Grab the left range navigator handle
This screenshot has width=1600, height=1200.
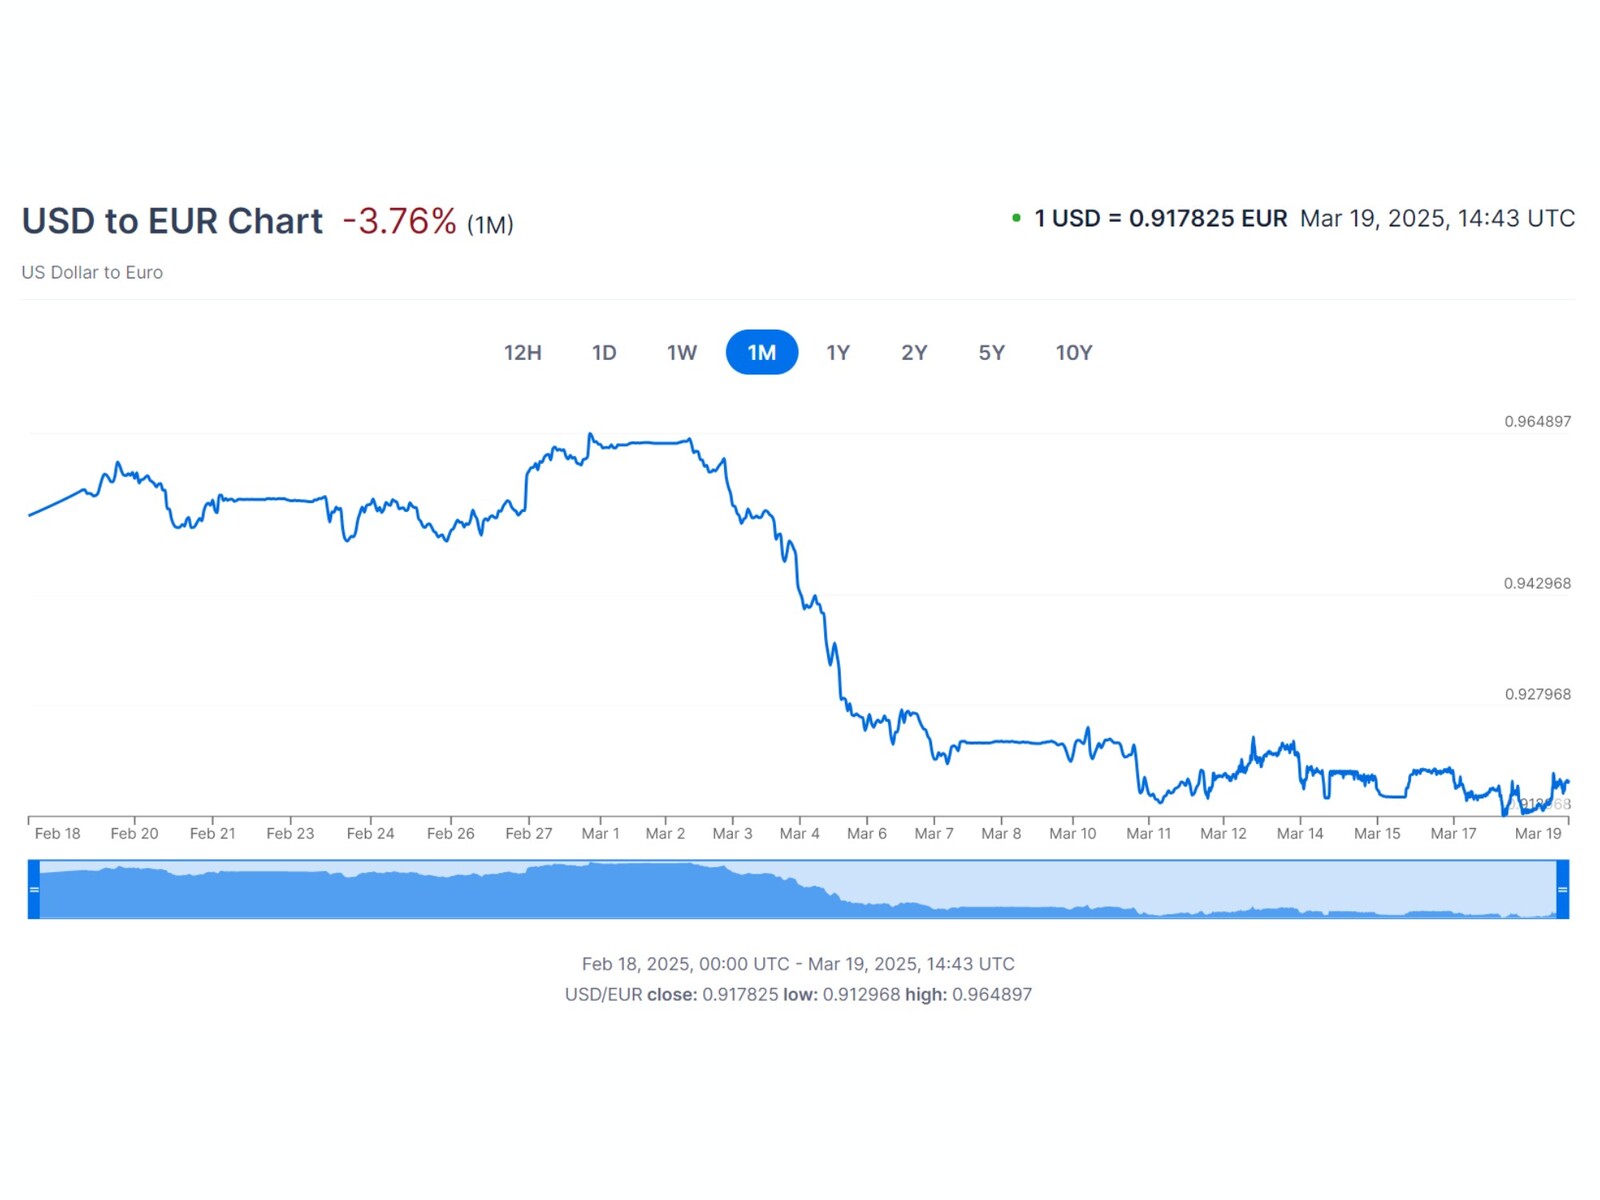pyautogui.click(x=34, y=889)
